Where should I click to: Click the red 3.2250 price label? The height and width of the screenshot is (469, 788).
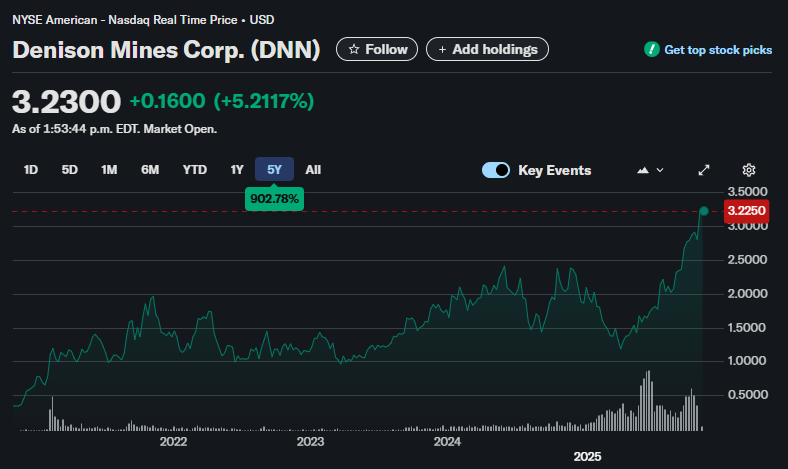[x=746, y=211]
